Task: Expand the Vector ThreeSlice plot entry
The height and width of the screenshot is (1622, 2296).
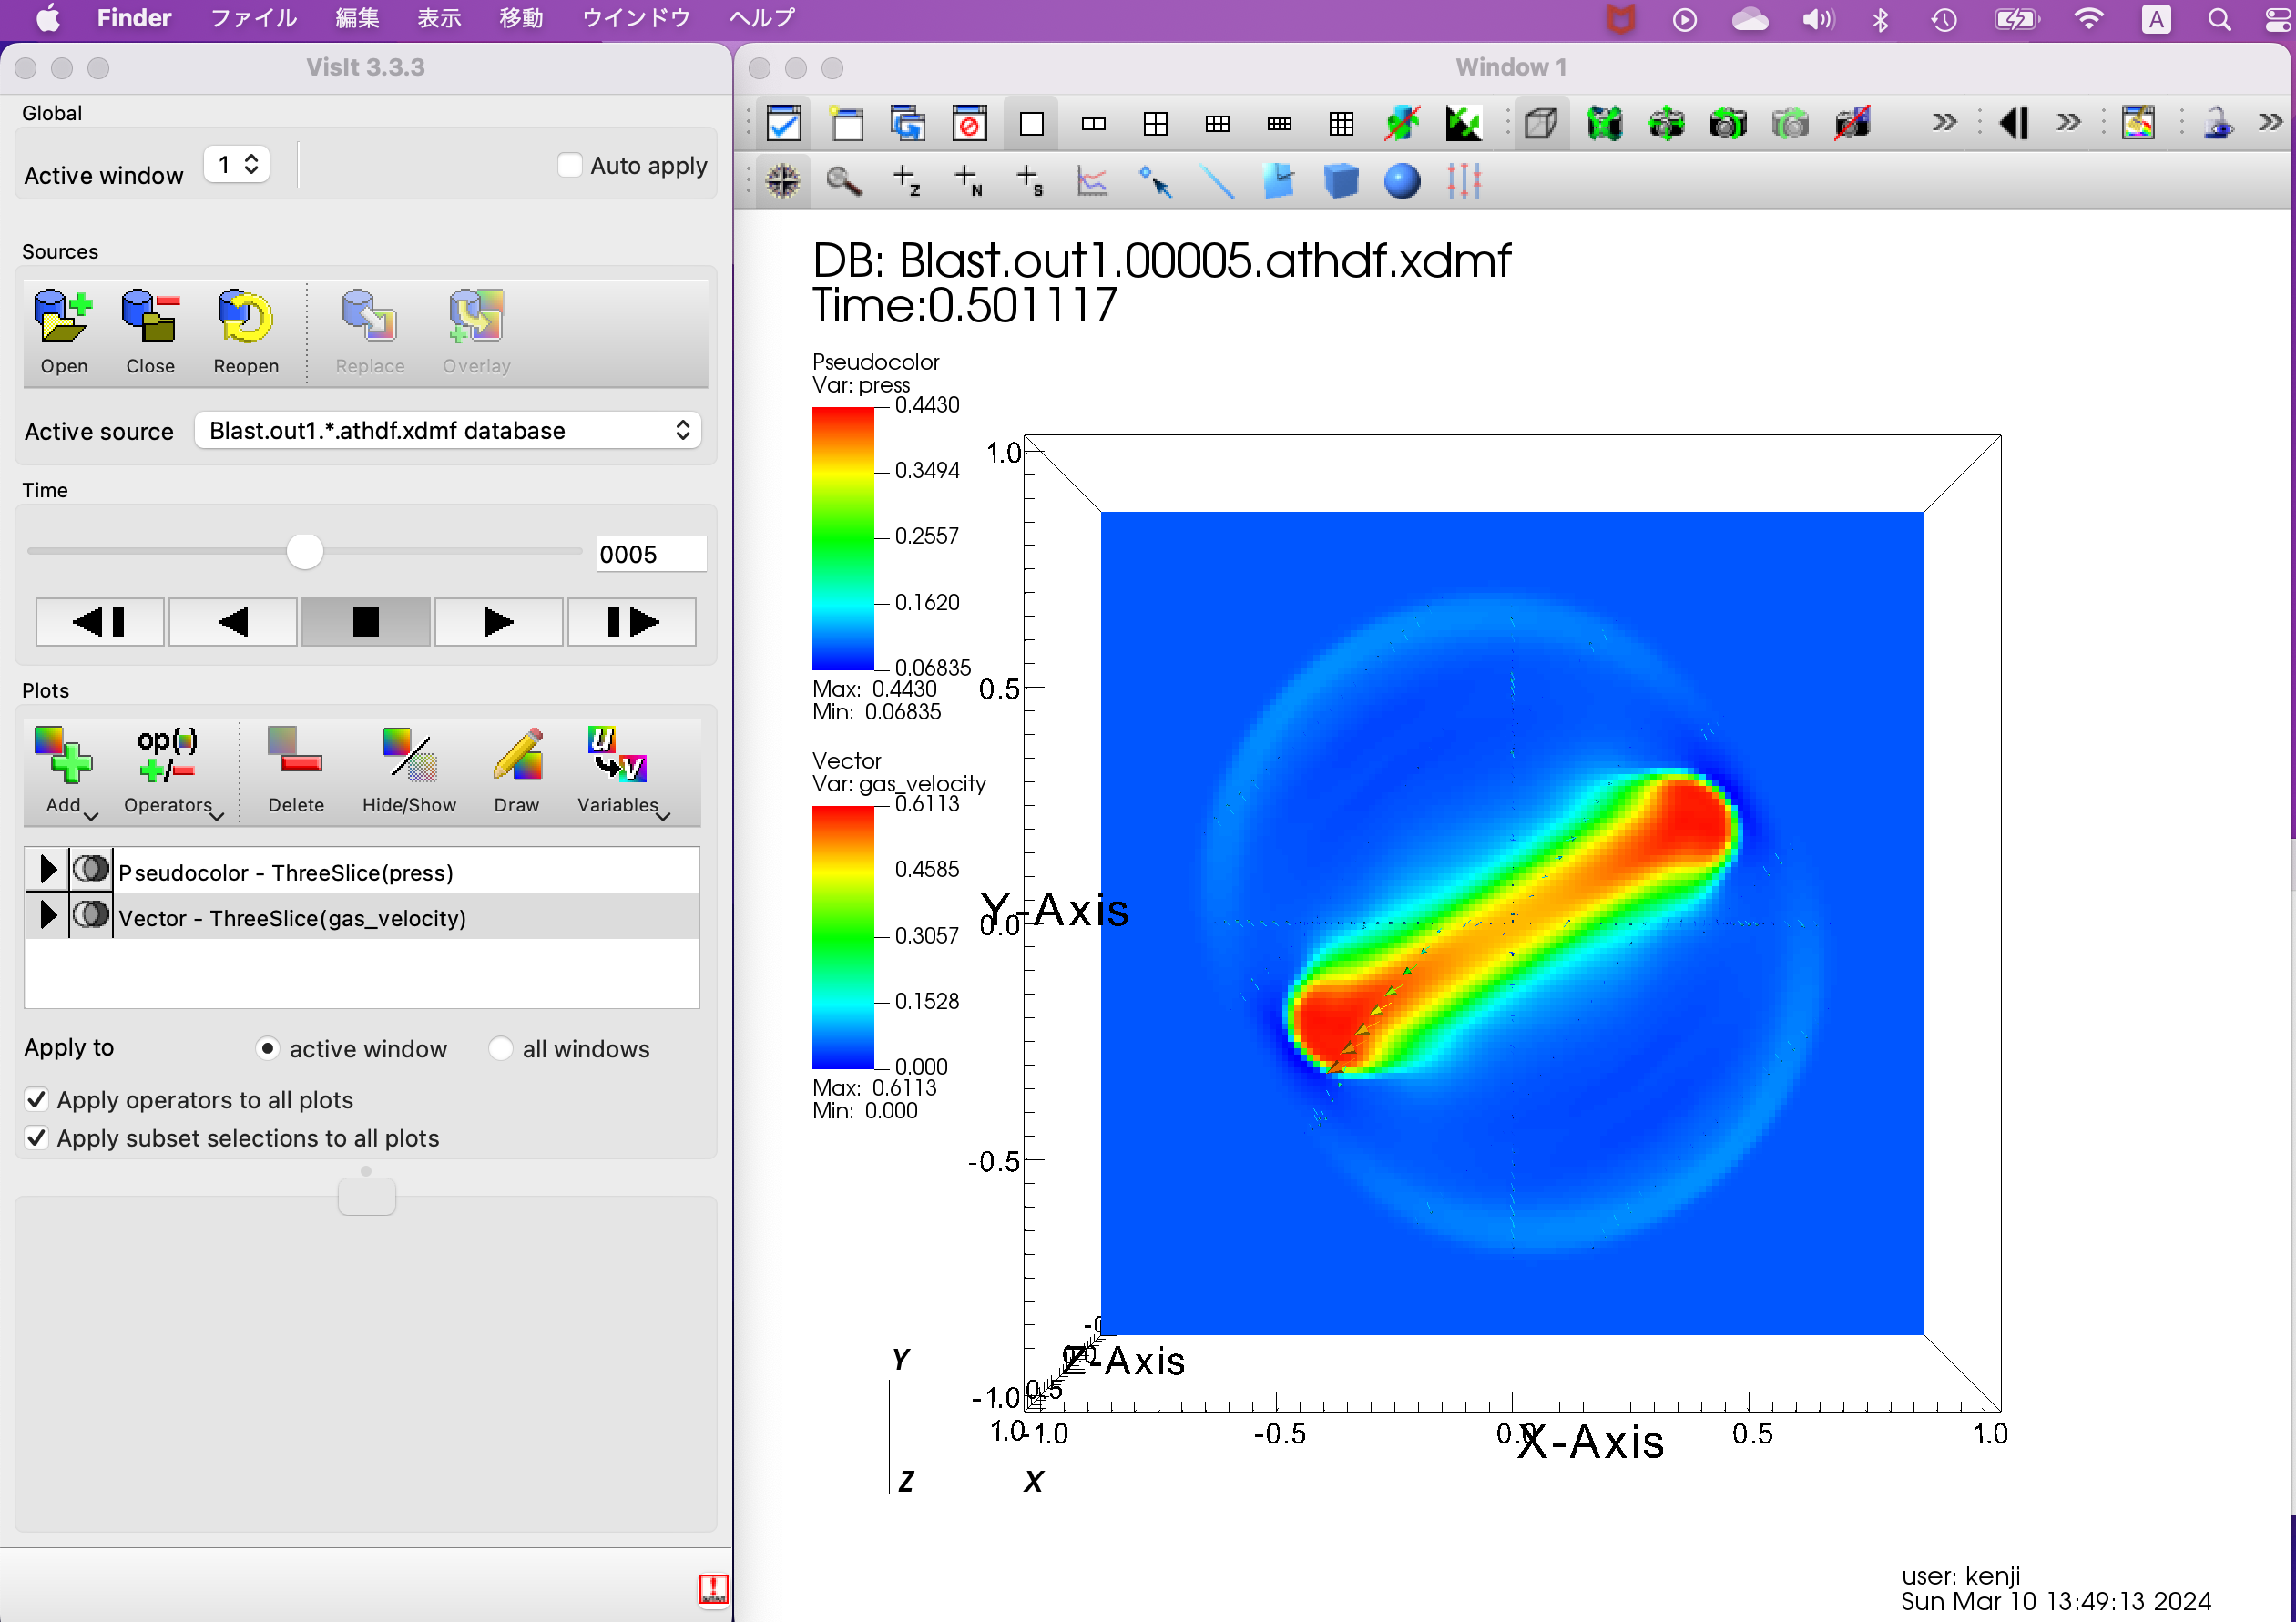Action: [x=47, y=915]
